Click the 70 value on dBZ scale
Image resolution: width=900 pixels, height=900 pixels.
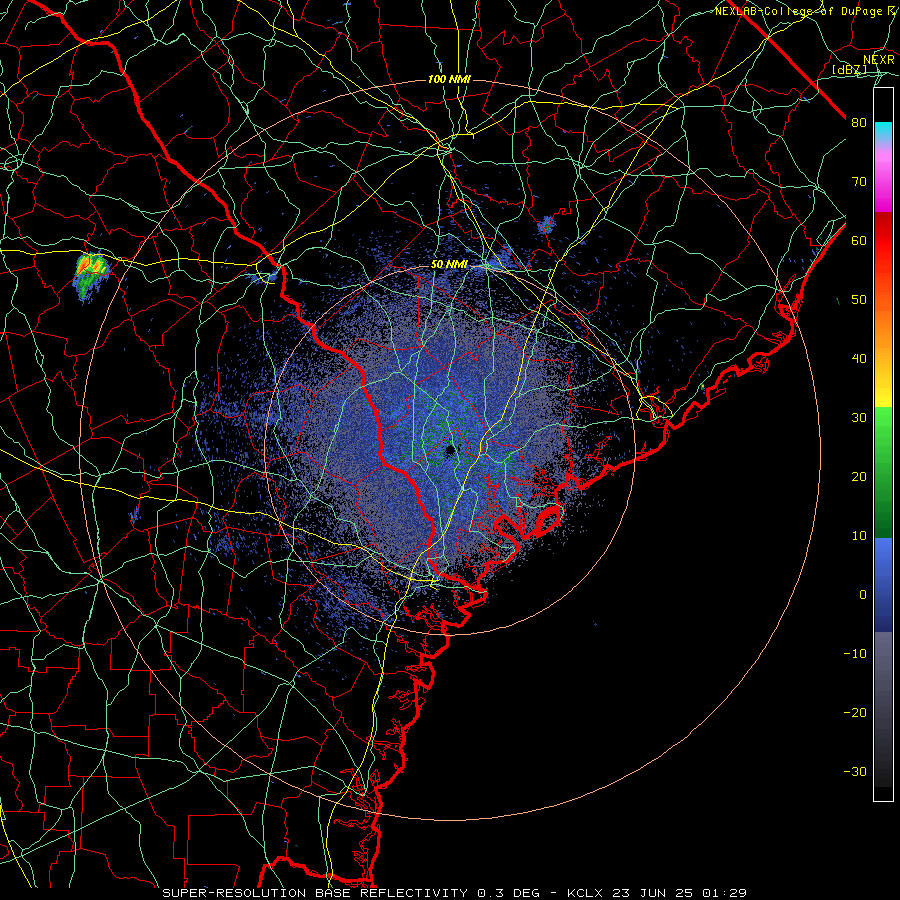pos(859,181)
